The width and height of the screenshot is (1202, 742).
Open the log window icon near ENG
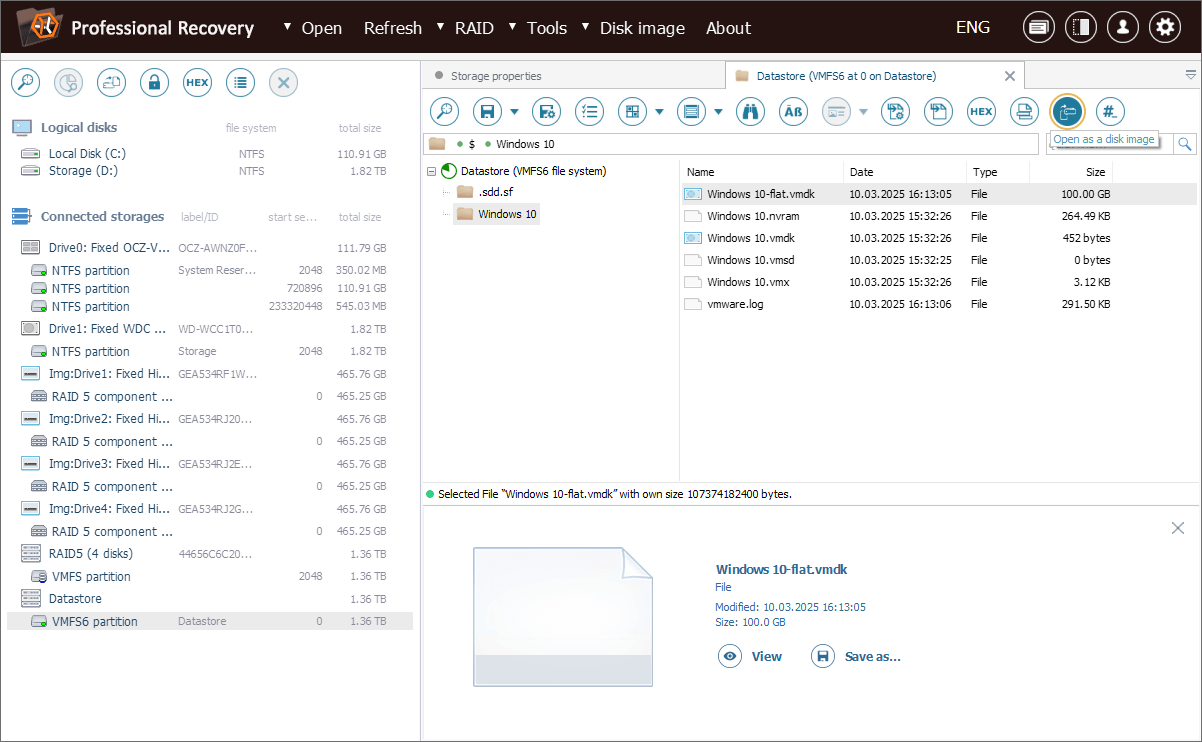coord(1039,28)
